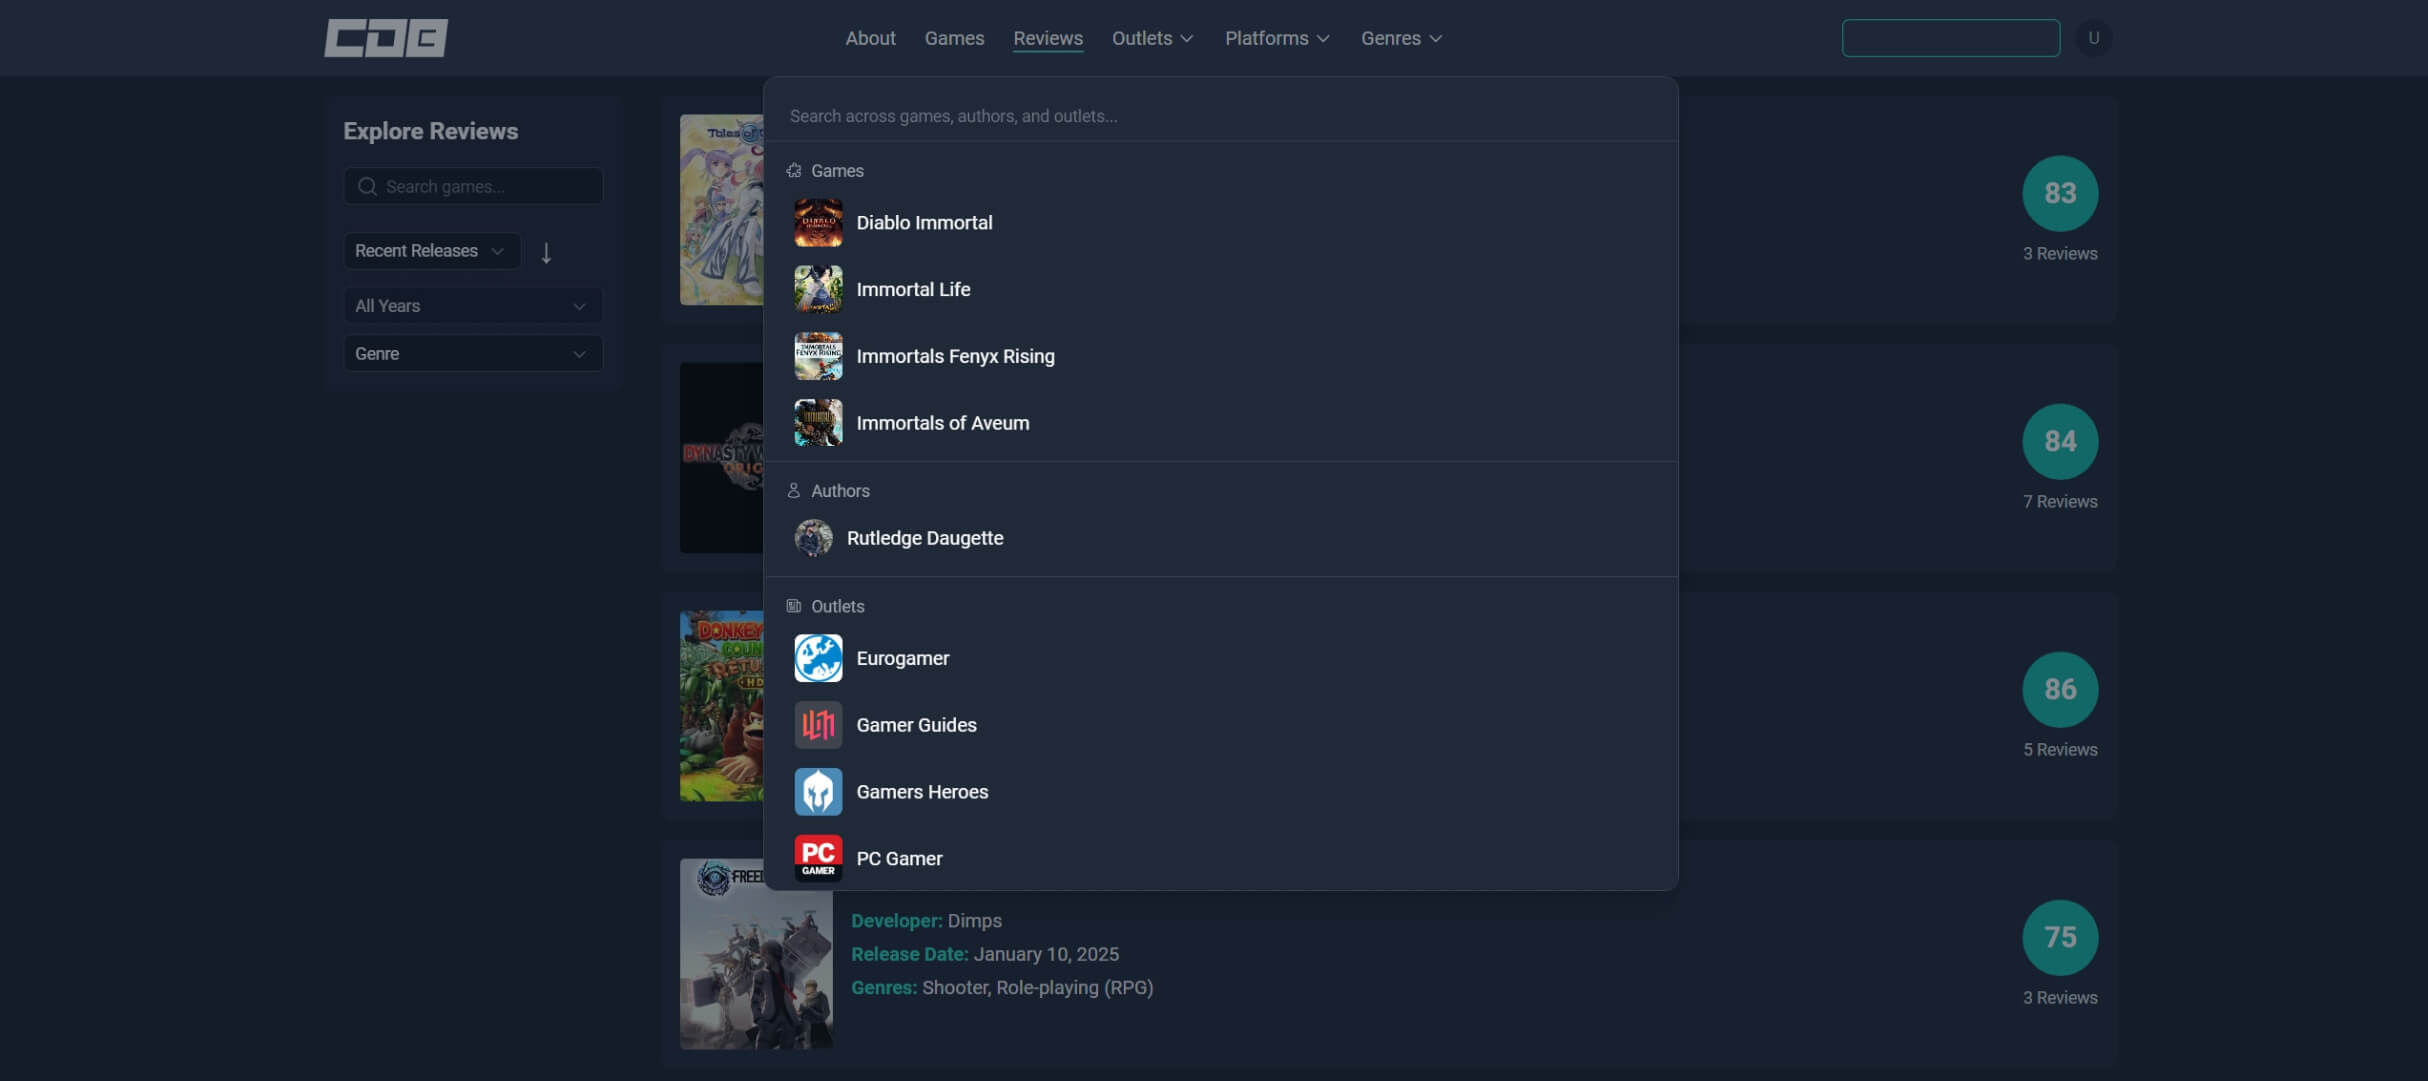Select Immortals of Aveum result
This screenshot has width=2428, height=1081.
coord(1220,423)
